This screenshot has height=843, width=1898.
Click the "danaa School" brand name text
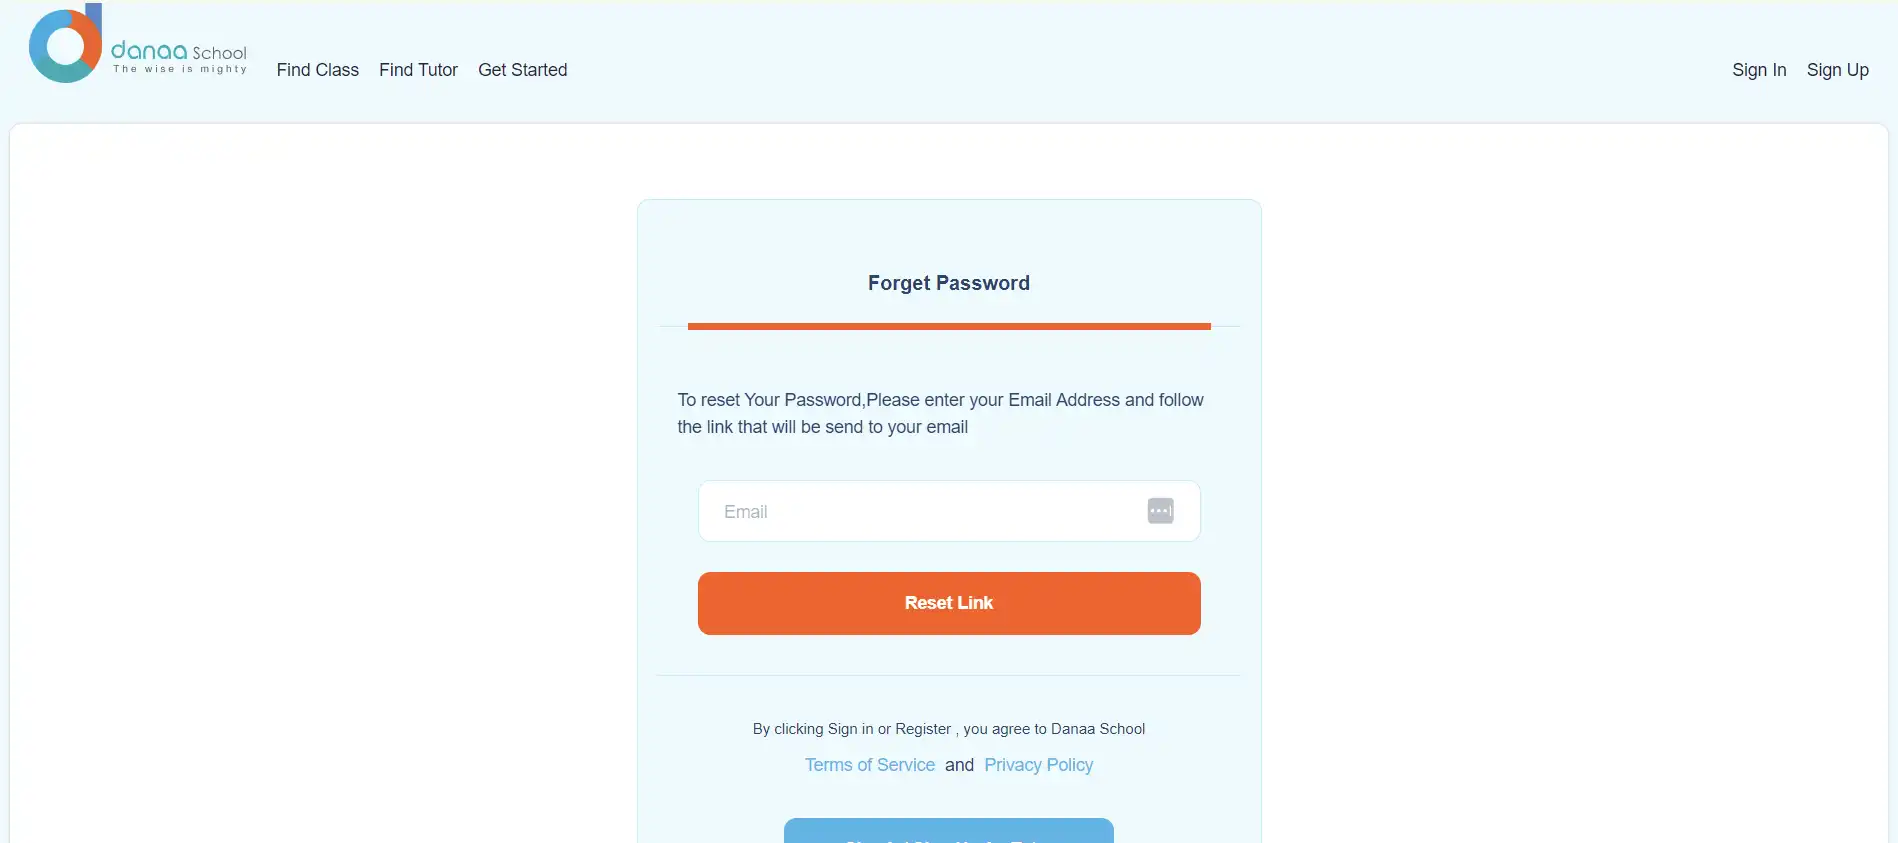point(179,51)
